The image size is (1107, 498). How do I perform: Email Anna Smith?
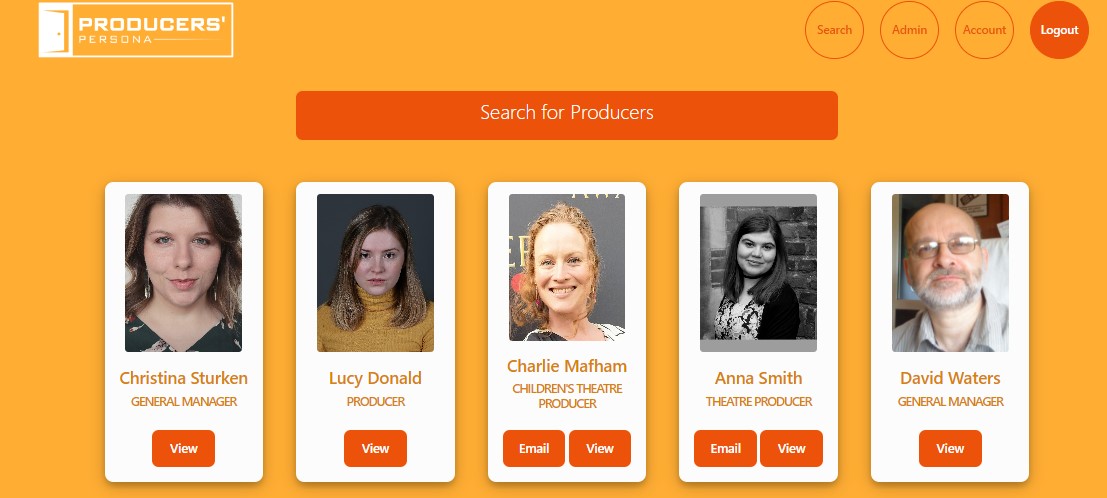pyautogui.click(x=725, y=449)
